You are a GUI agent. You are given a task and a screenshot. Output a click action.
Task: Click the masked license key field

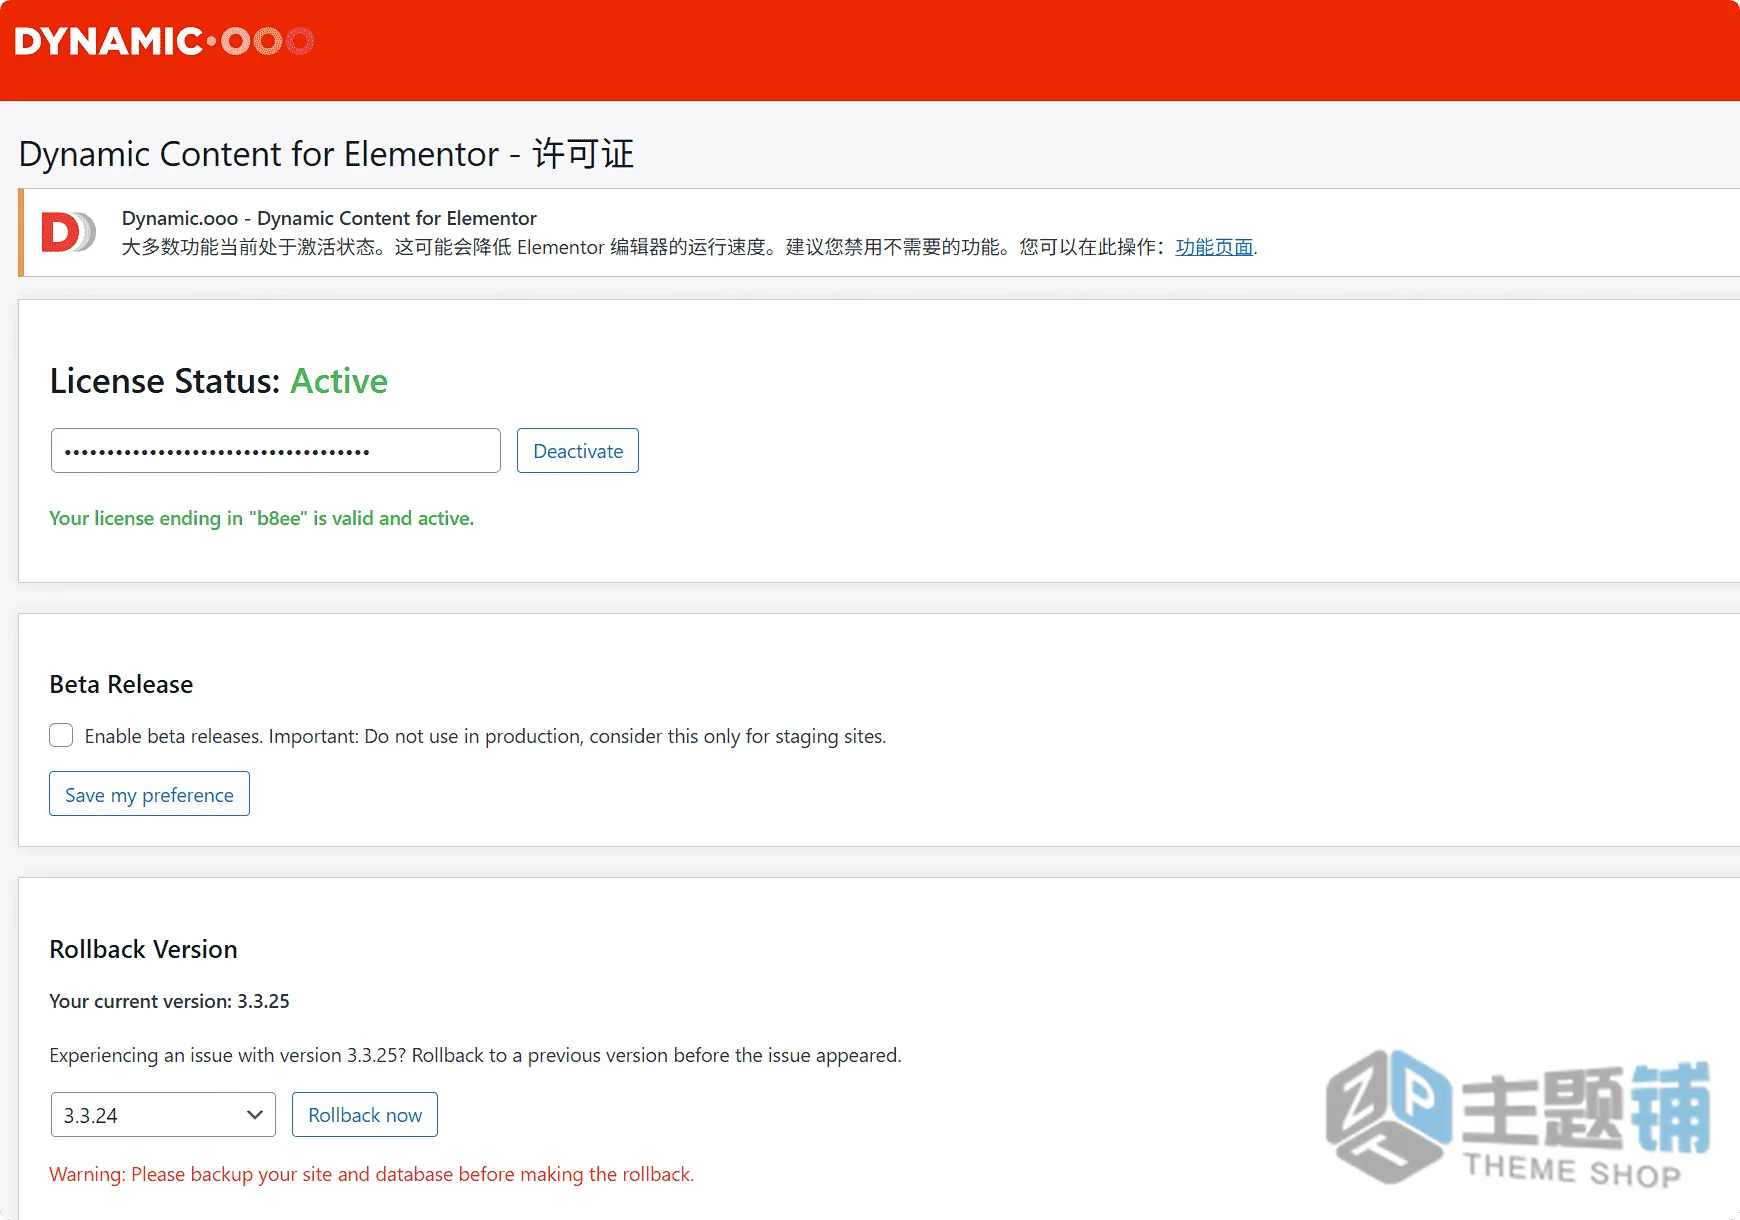pyautogui.click(x=275, y=451)
